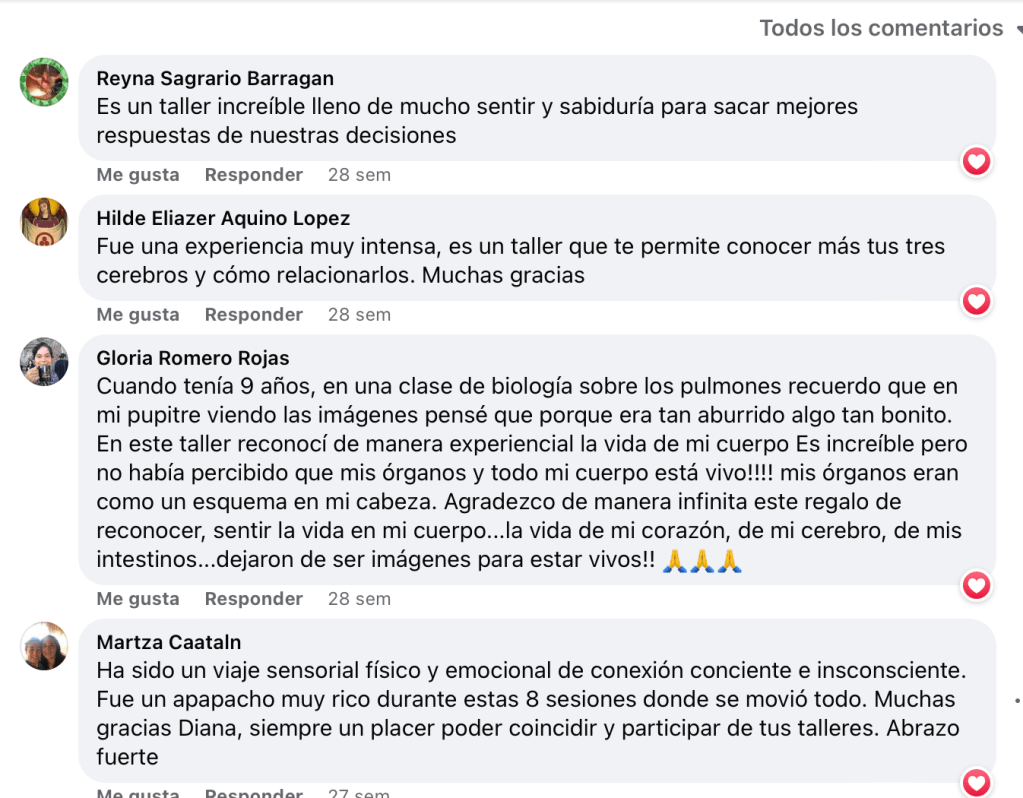
Task: Click Gloria Romero Rojas's profile avatar
Action: (44, 362)
